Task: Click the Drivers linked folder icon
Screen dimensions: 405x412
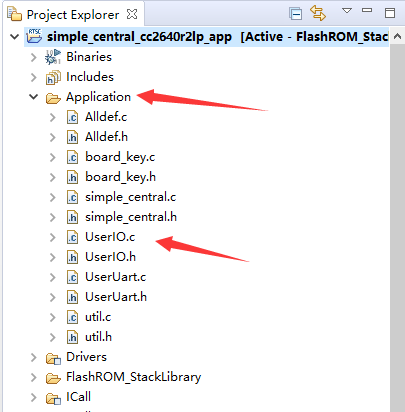Action: [53, 358]
